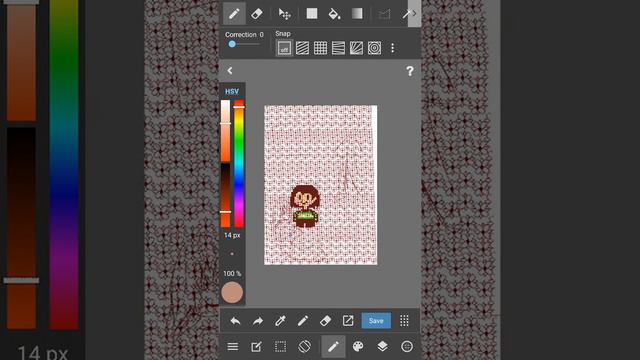
Task: Open the highlighted brush settings tab
Action: tap(333, 347)
